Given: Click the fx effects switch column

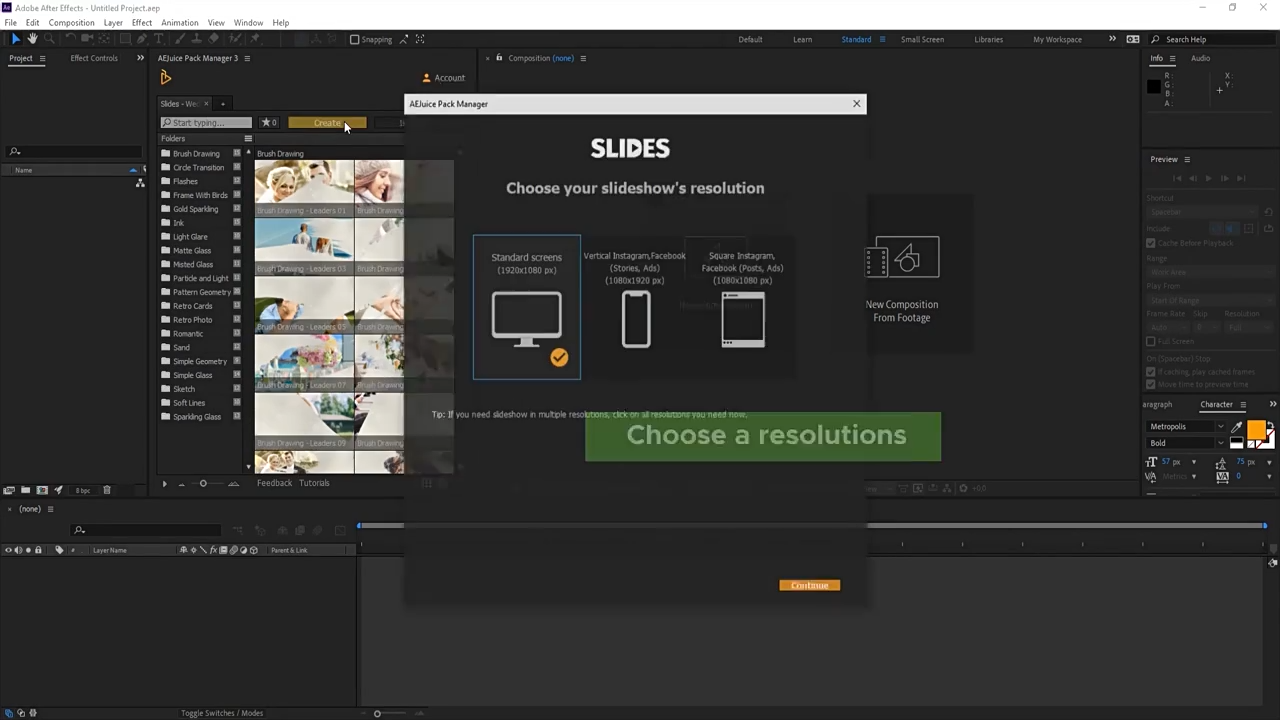Looking at the screenshot, I should pos(212,550).
